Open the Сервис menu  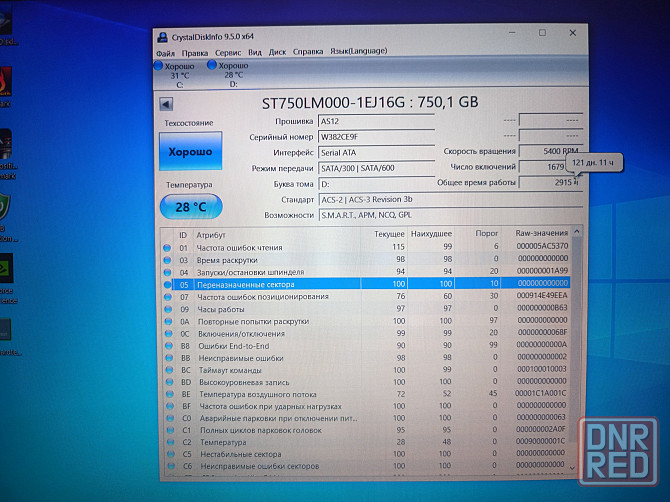point(228,53)
